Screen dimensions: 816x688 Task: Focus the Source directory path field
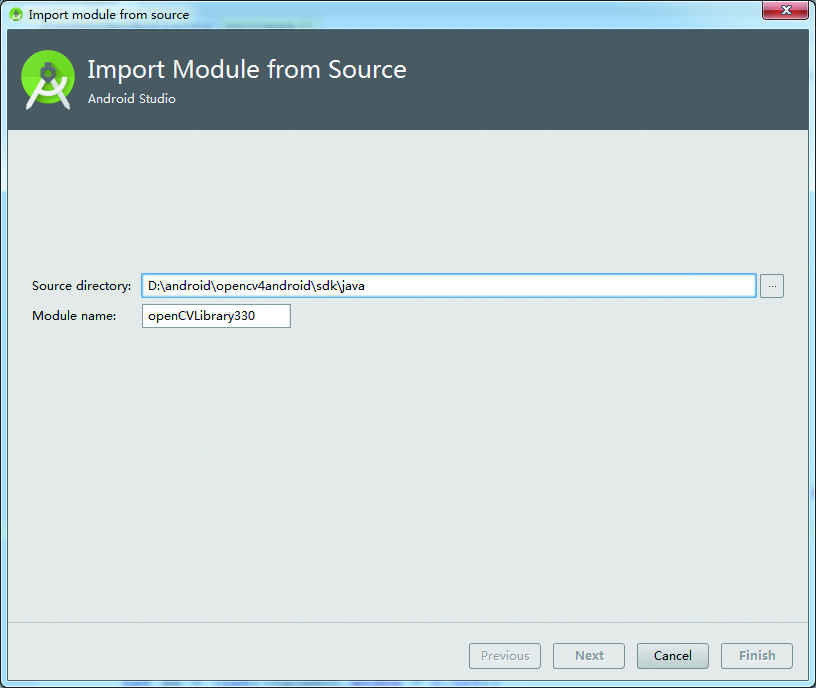coord(449,286)
